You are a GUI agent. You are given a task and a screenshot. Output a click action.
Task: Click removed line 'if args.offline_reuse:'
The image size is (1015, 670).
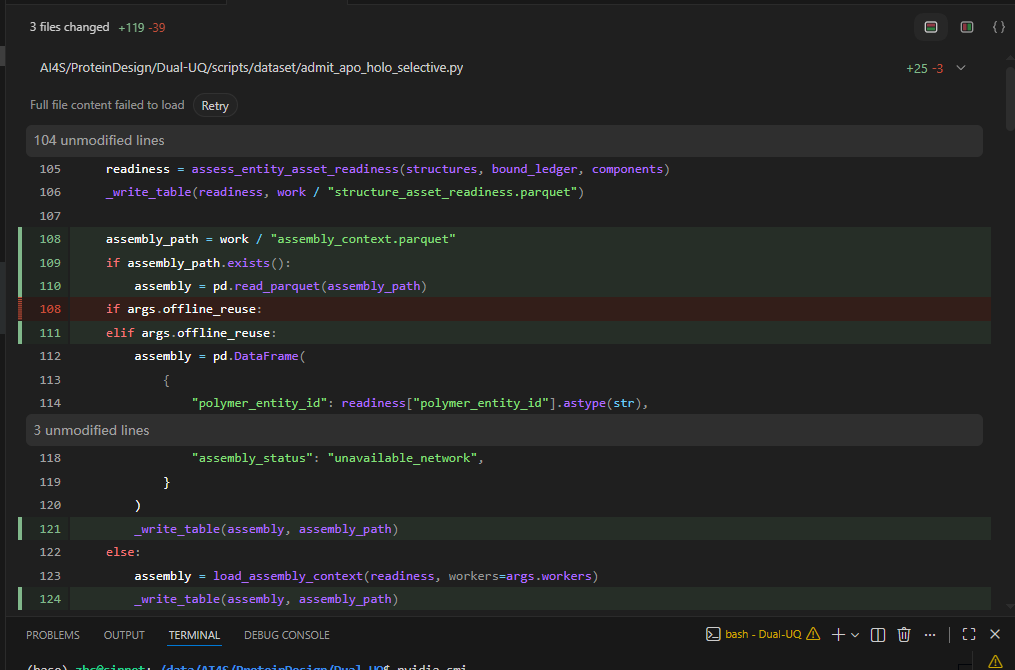pyautogui.click(x=184, y=309)
